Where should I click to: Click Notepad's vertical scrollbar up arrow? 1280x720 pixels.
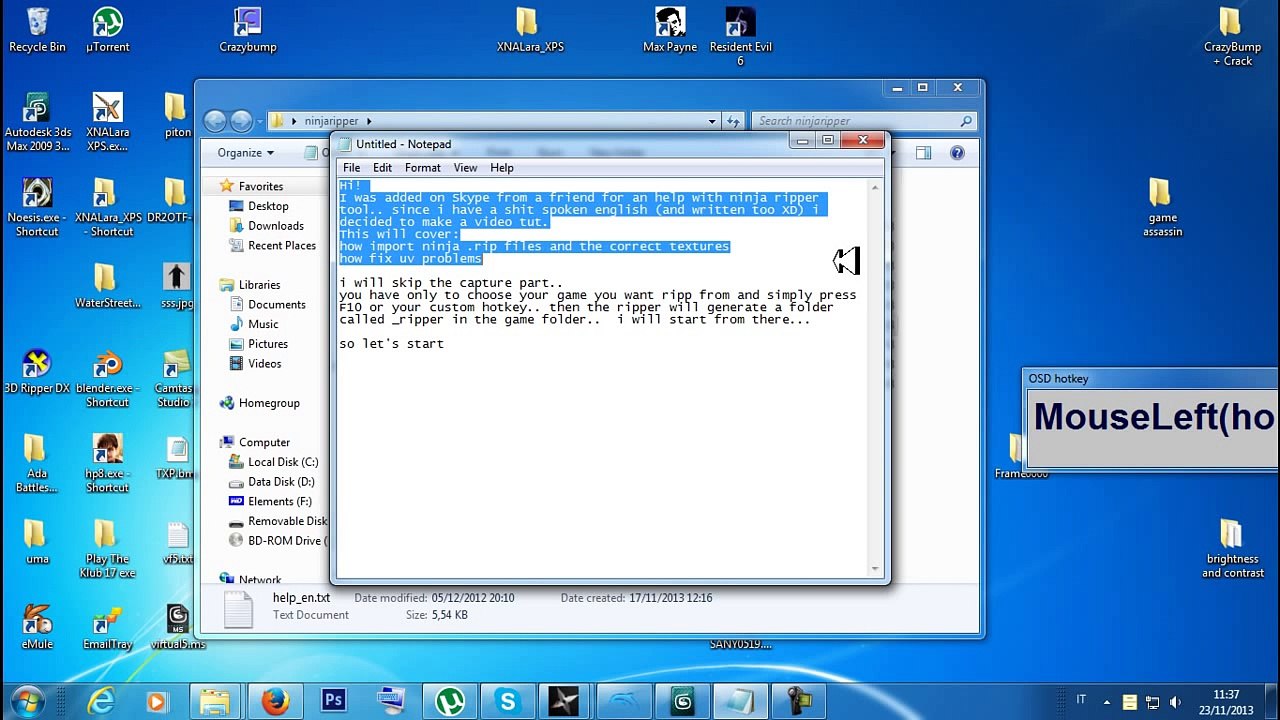coord(876,188)
